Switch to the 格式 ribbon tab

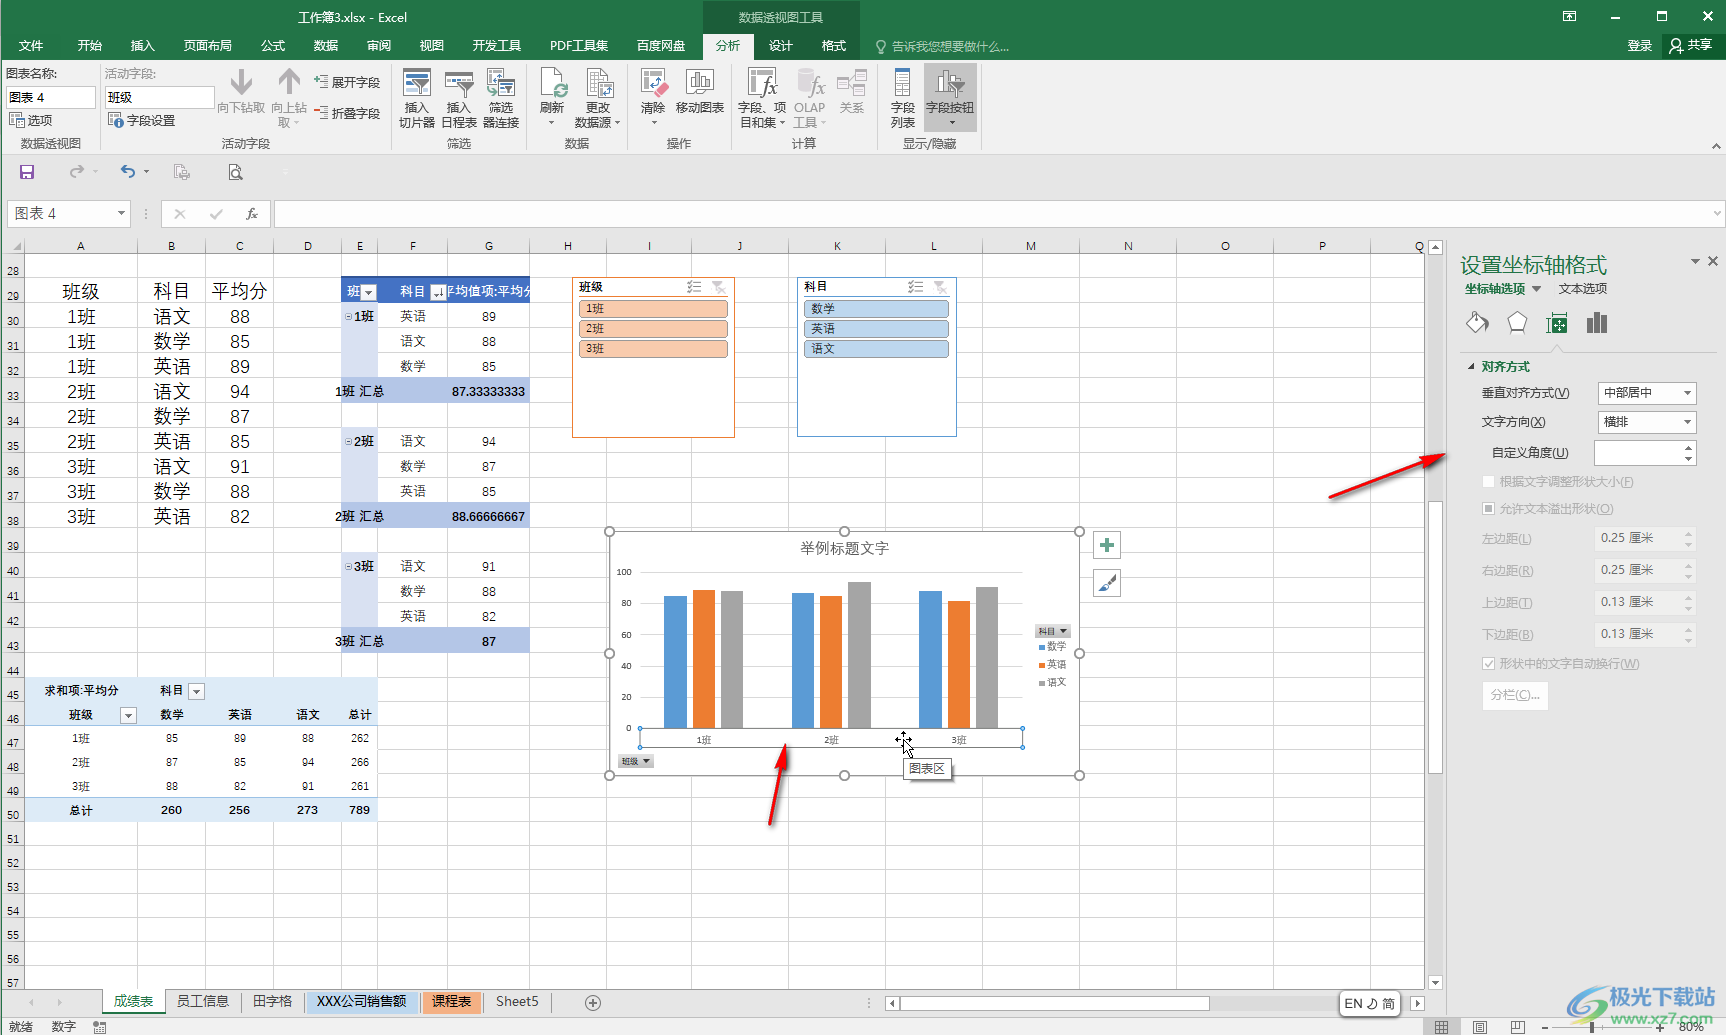click(x=834, y=46)
